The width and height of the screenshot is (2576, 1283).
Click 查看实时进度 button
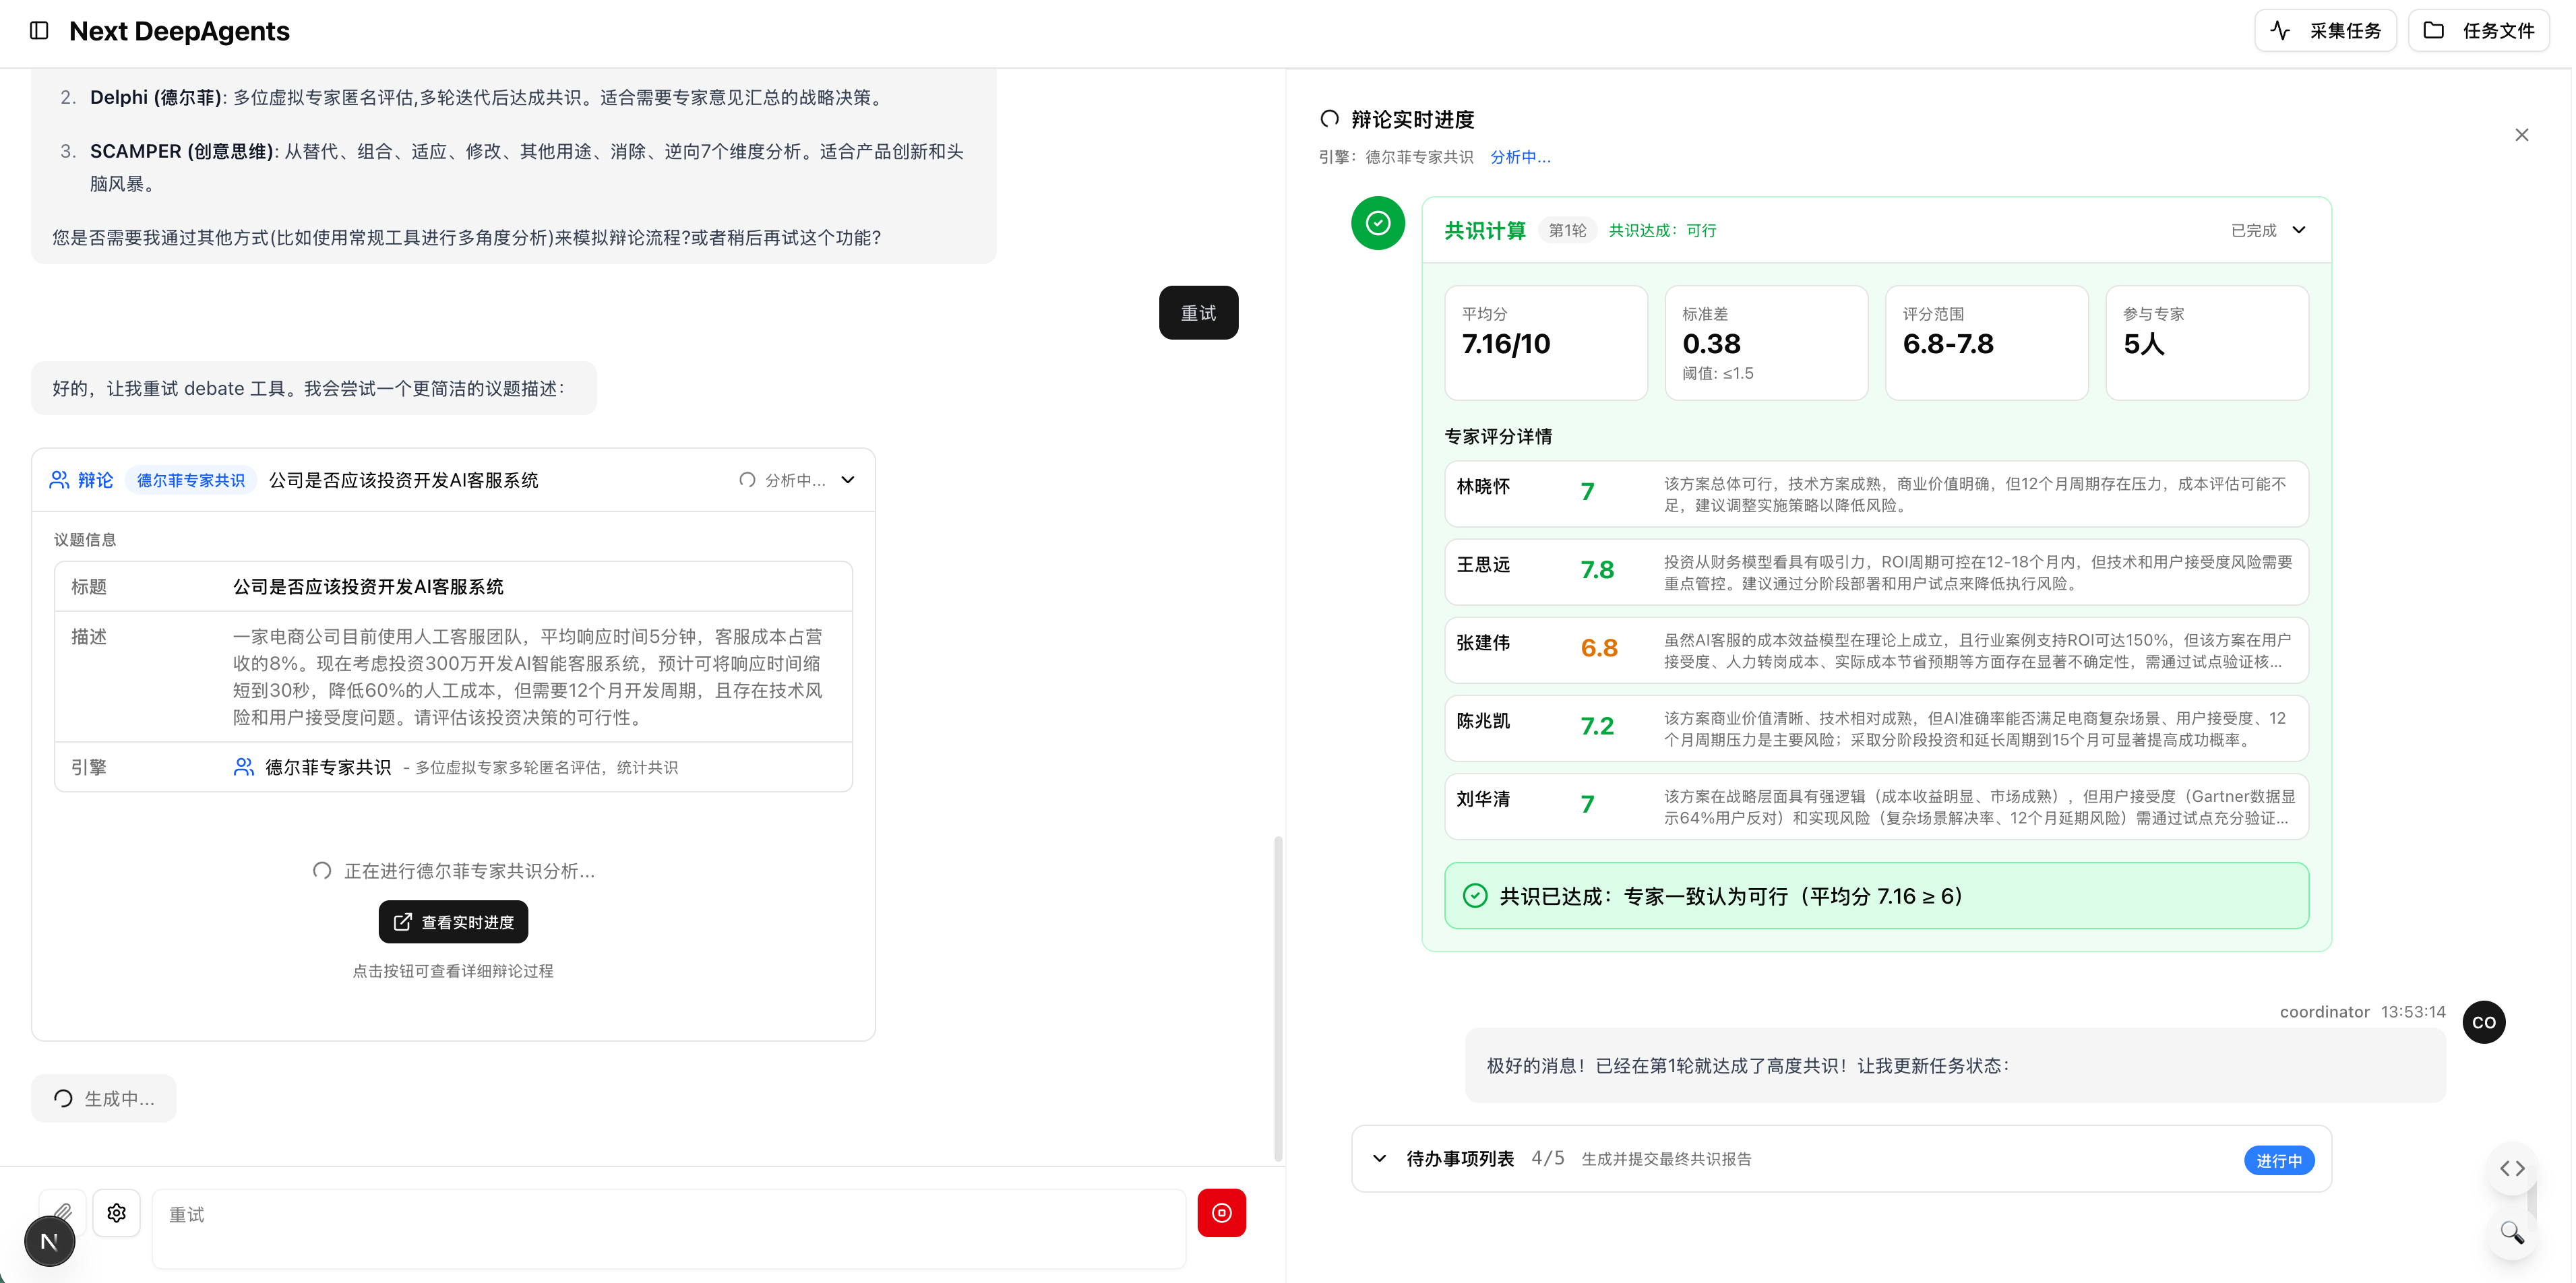click(453, 922)
